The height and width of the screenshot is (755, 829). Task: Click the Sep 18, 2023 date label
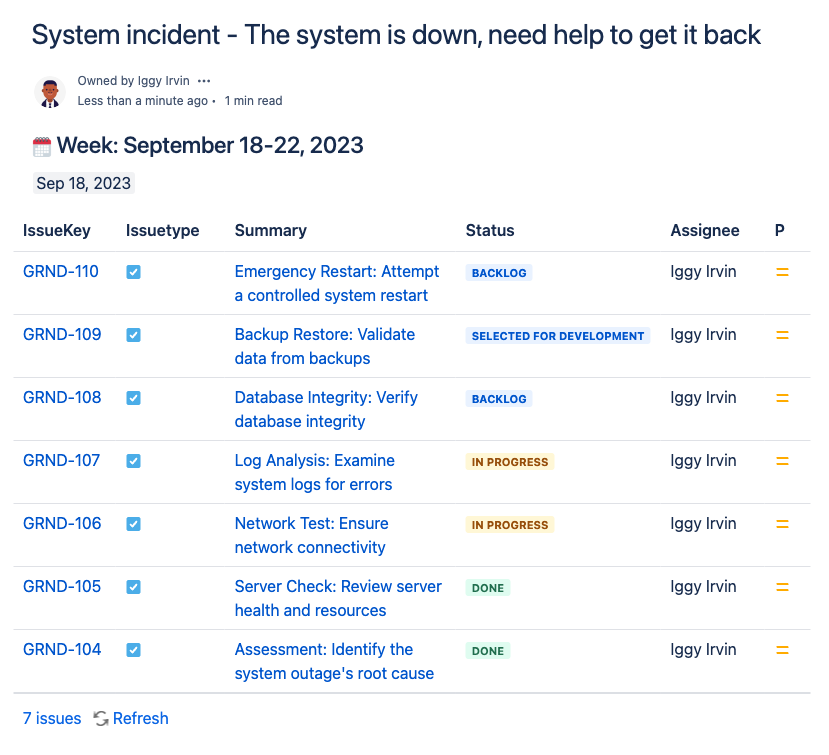83,183
